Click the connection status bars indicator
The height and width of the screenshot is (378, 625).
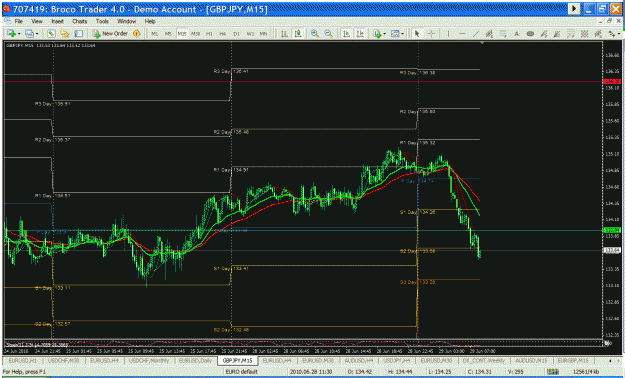pos(553,372)
